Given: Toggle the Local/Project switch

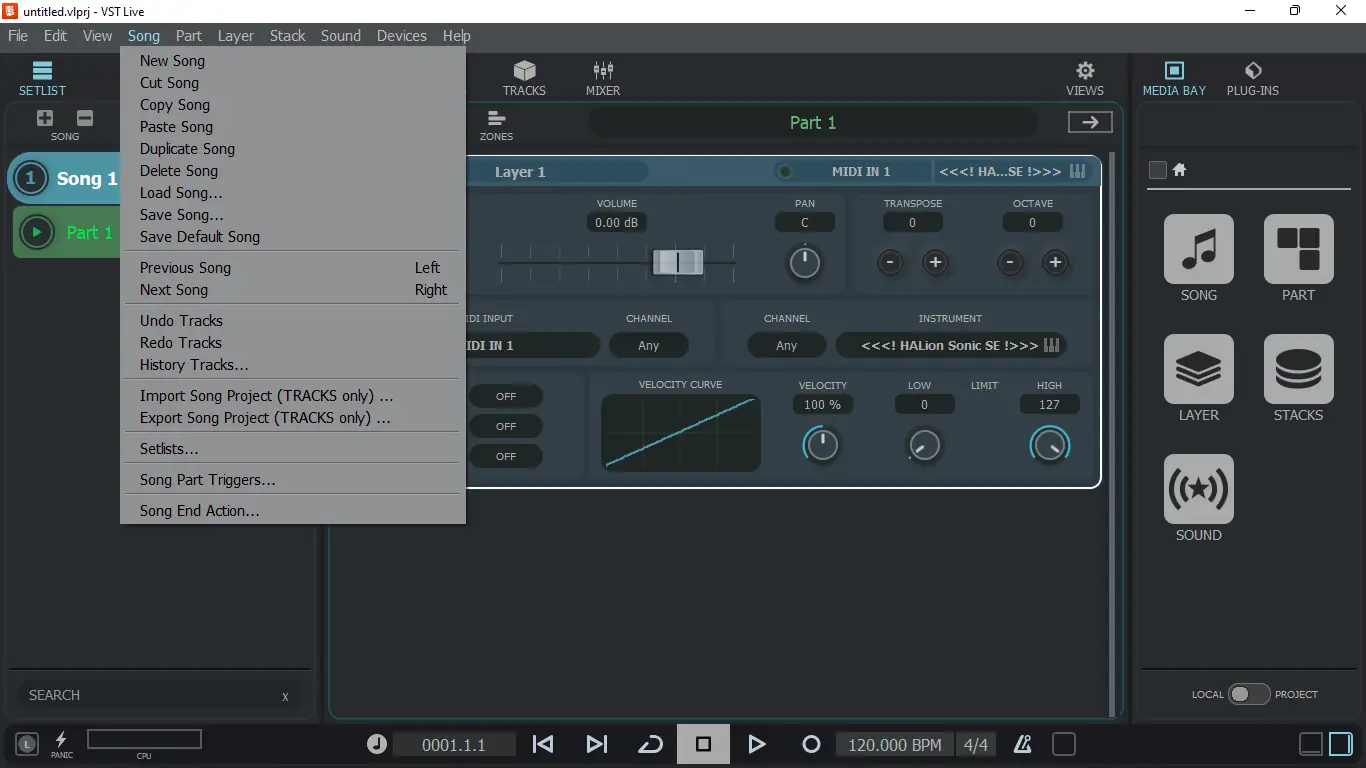Looking at the screenshot, I should (1248, 694).
